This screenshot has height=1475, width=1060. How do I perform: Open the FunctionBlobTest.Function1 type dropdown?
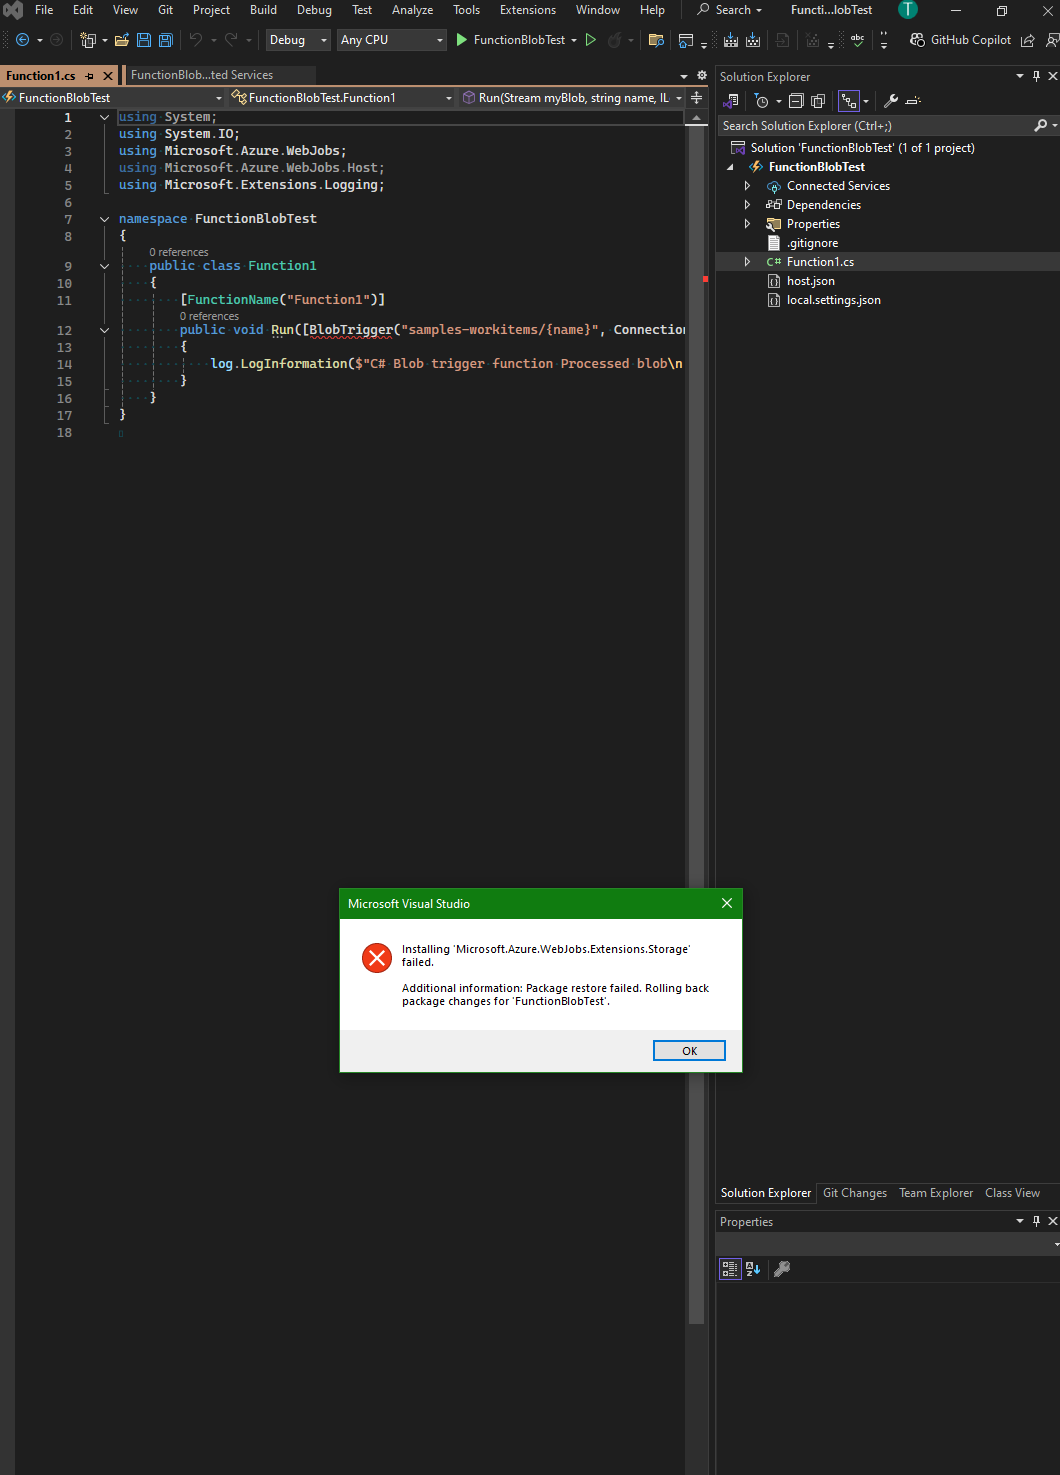point(342,98)
